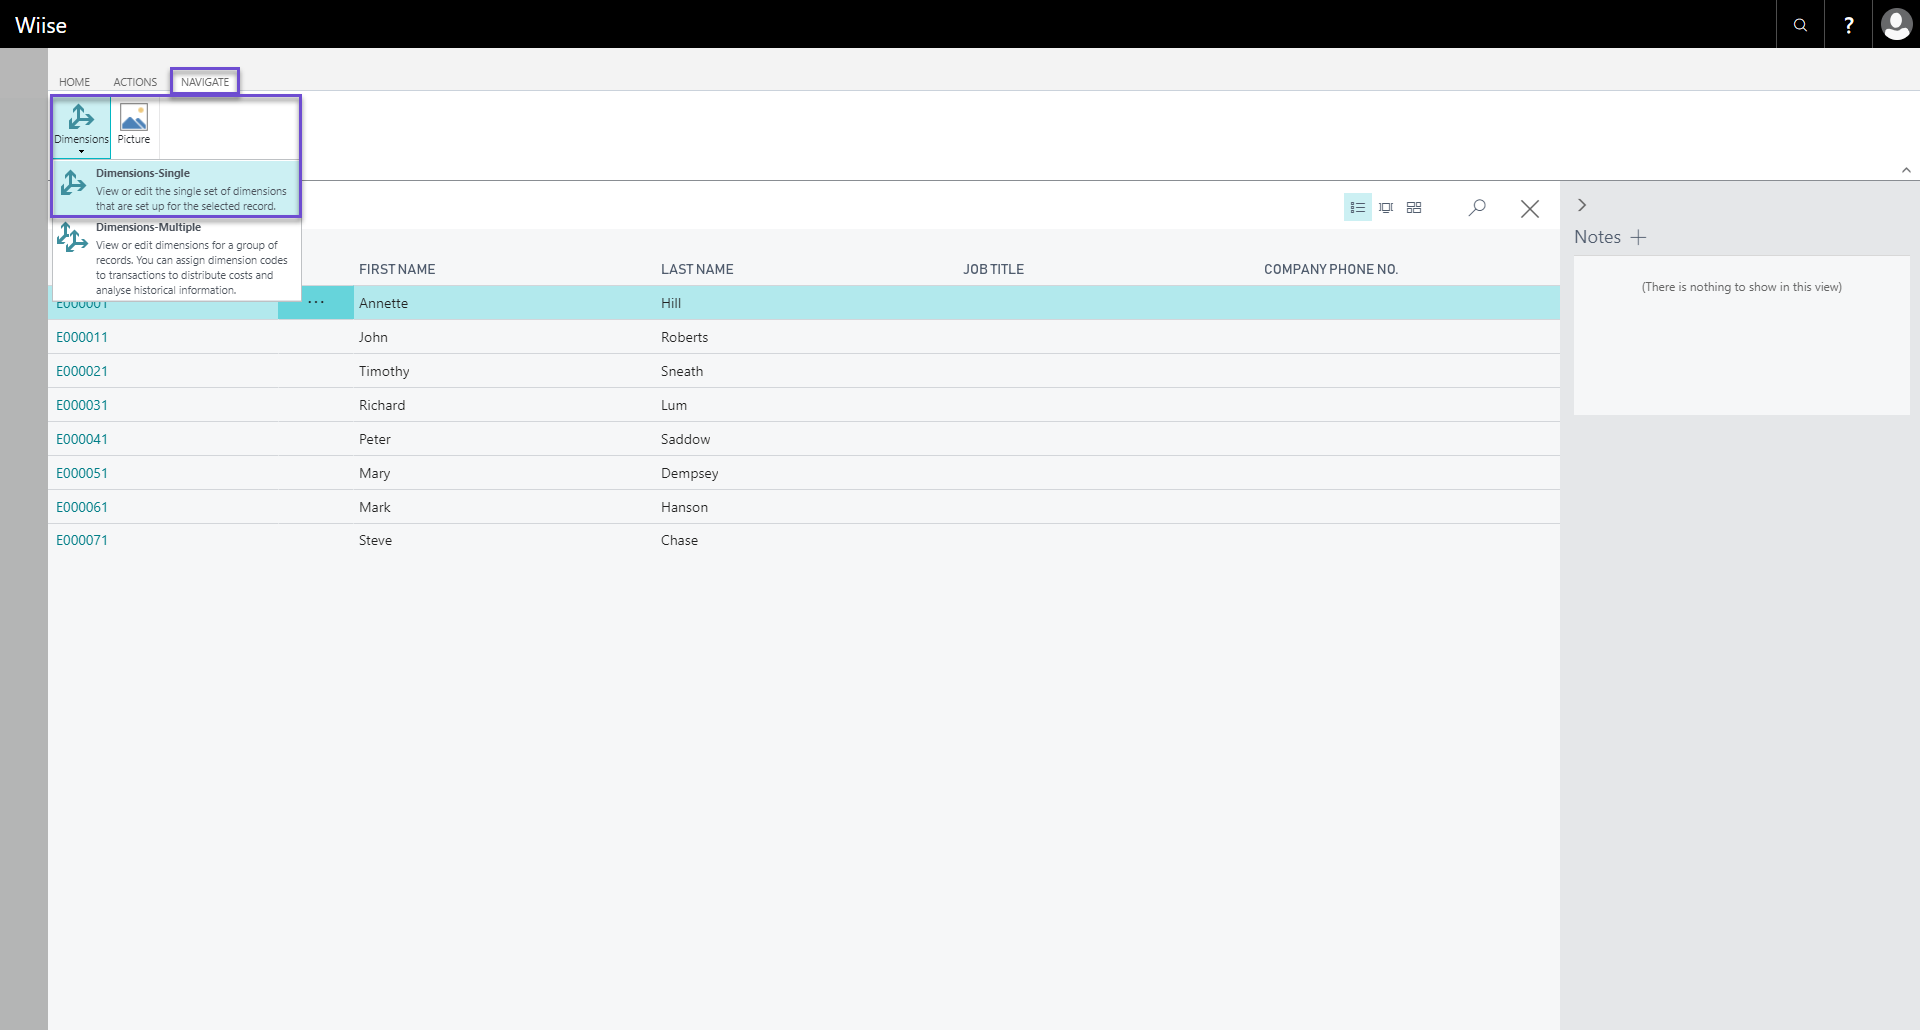The width and height of the screenshot is (1920, 1030).
Task: Click the last name cell Roberts
Action: point(684,337)
